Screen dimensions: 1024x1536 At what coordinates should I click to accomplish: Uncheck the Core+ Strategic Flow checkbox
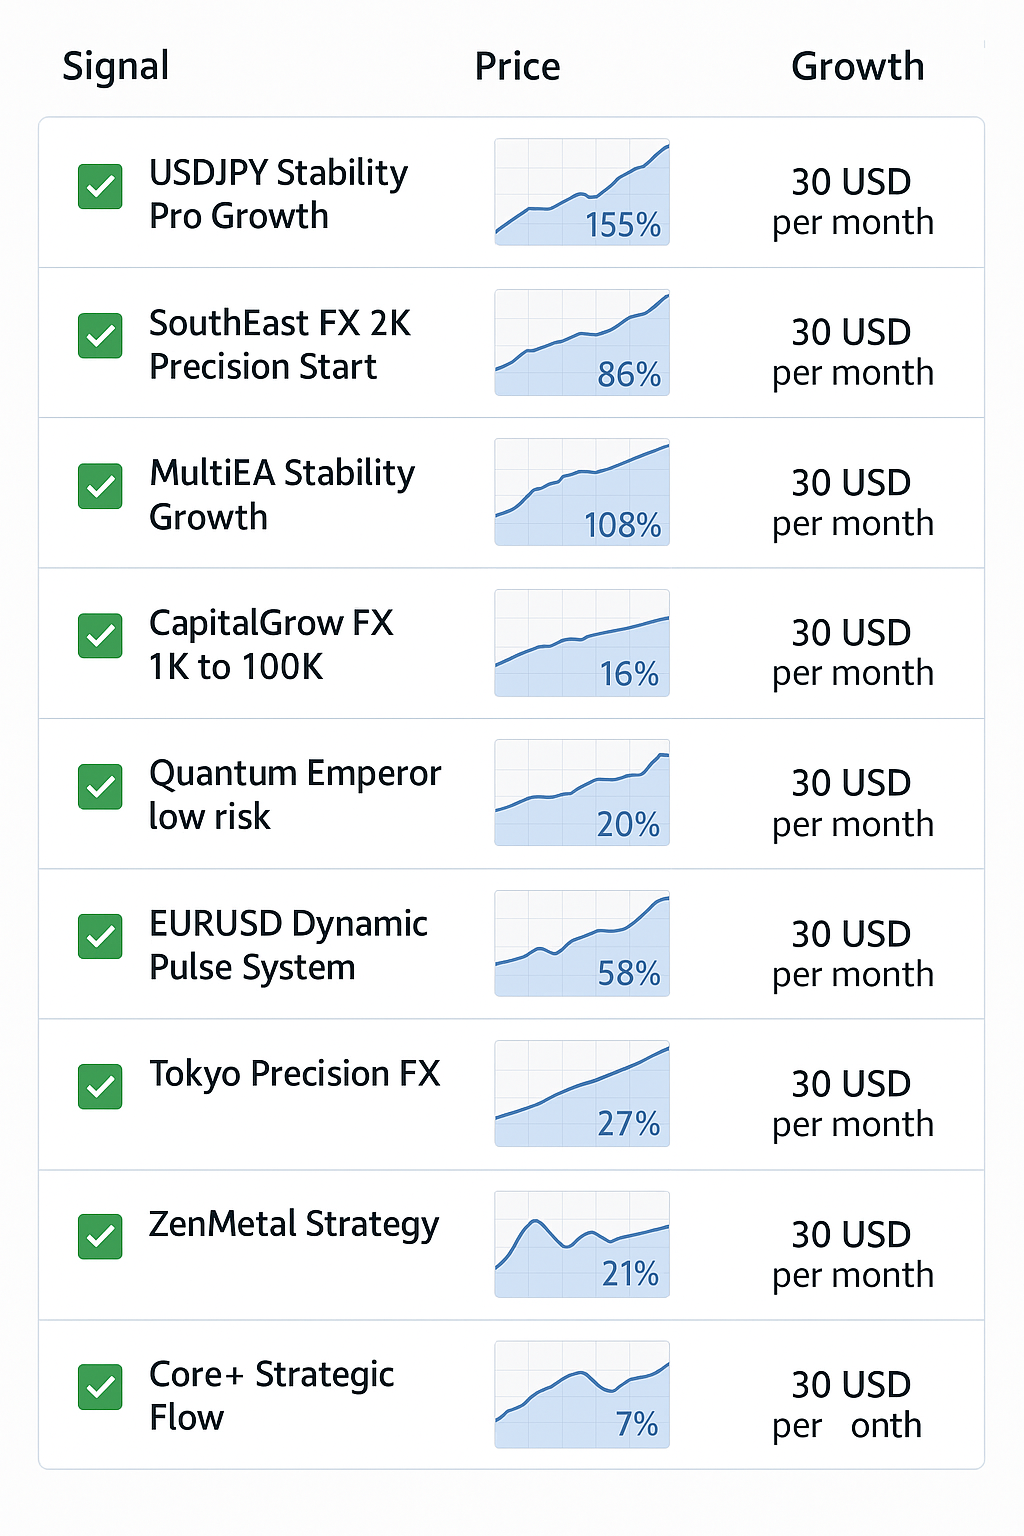coord(100,1387)
